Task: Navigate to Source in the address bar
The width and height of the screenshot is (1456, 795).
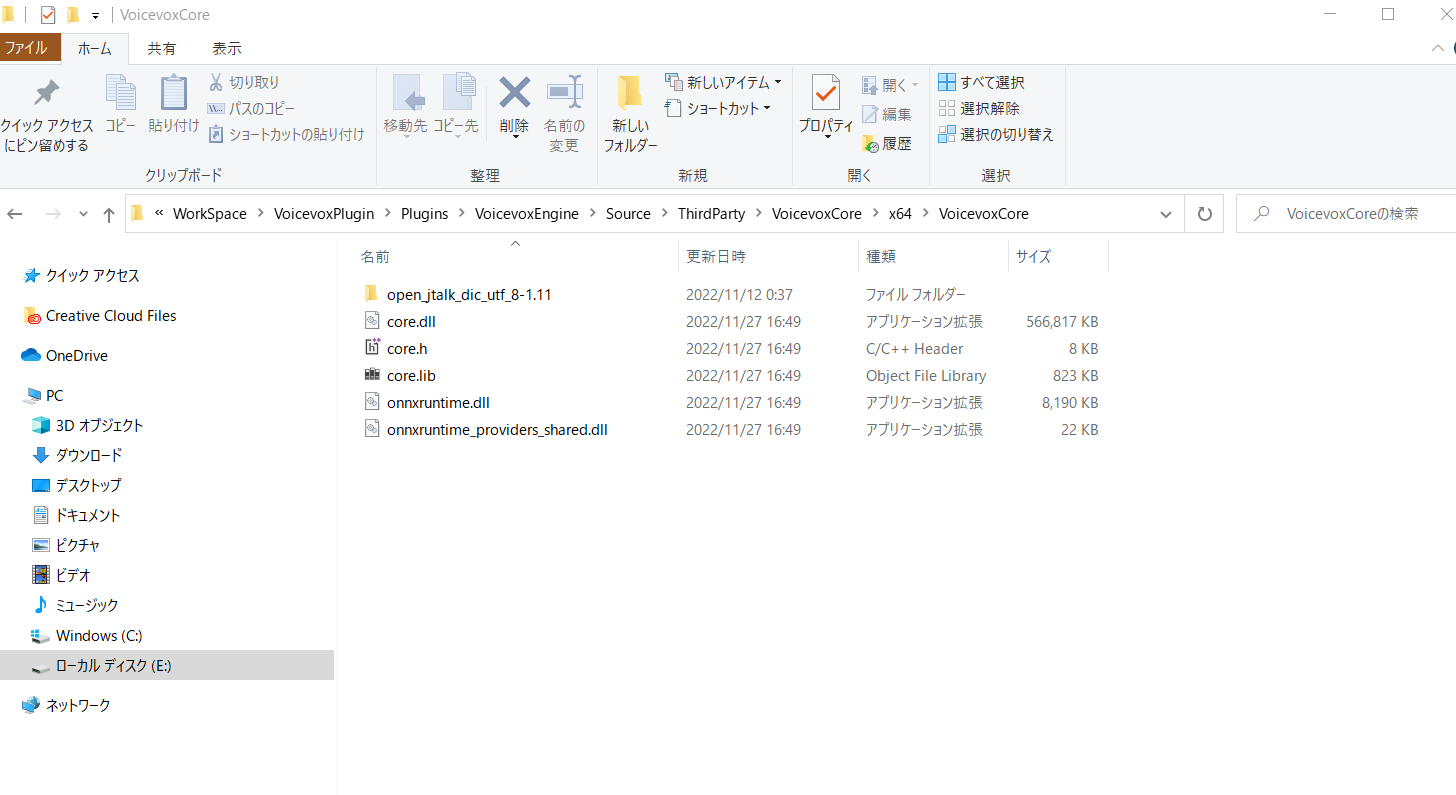Action: [628, 214]
